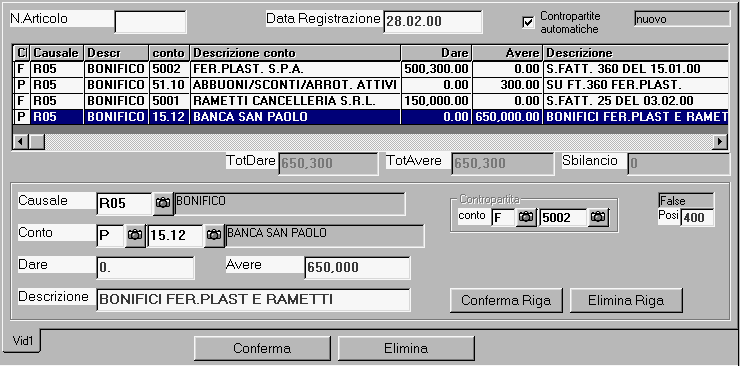Screen dimensions: 740x366
Task: Click description S.FATT. 360 DEL 15.01.00
Action: (635, 69)
